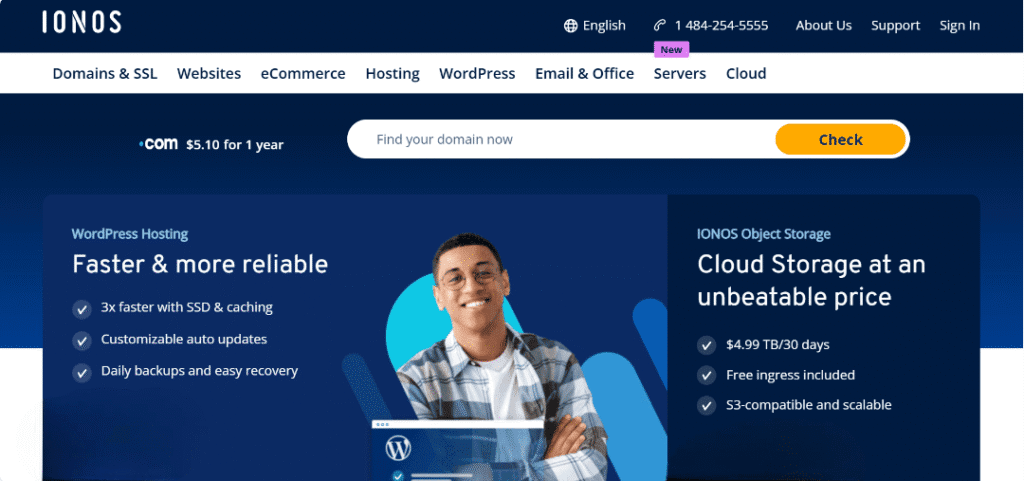Image resolution: width=1024 pixels, height=481 pixels.
Task: Click the Support link
Action: [895, 25]
